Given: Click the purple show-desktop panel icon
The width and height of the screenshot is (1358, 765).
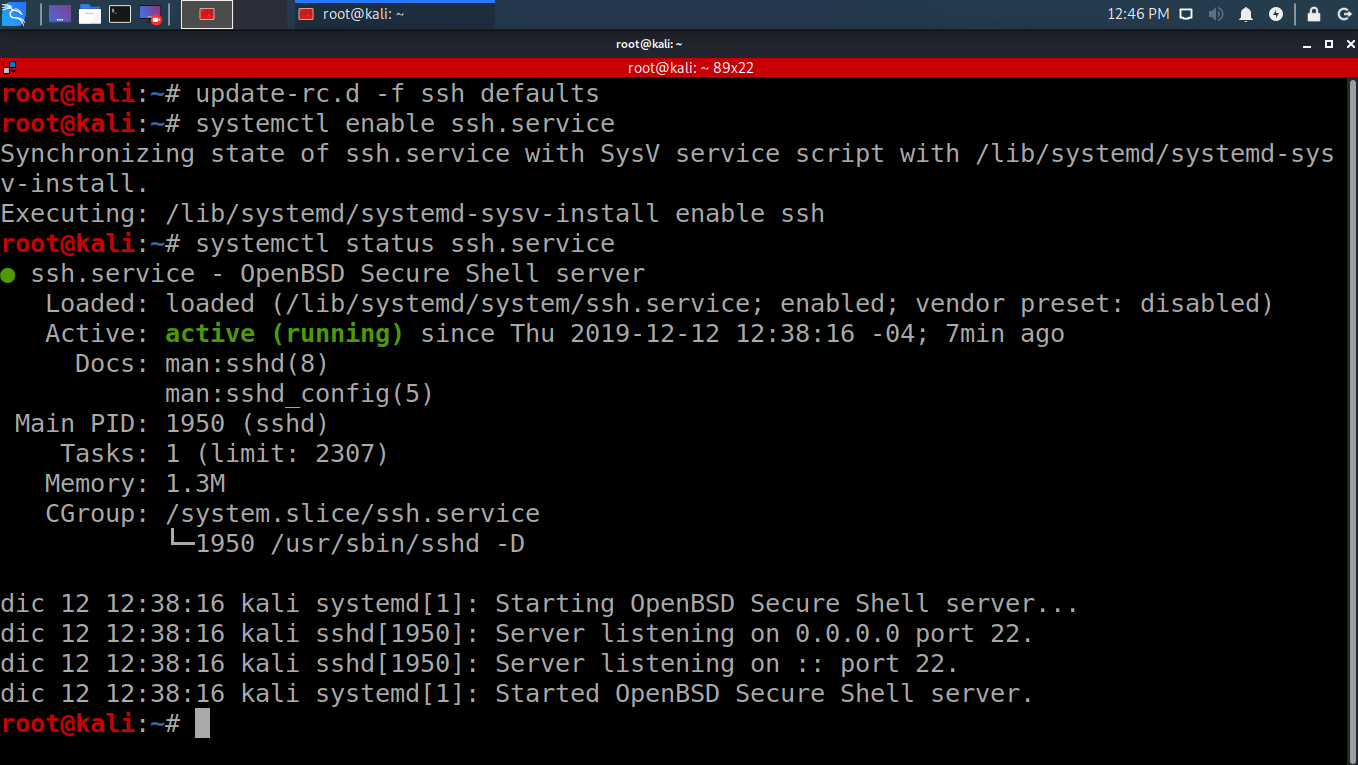Looking at the screenshot, I should tap(60, 14).
